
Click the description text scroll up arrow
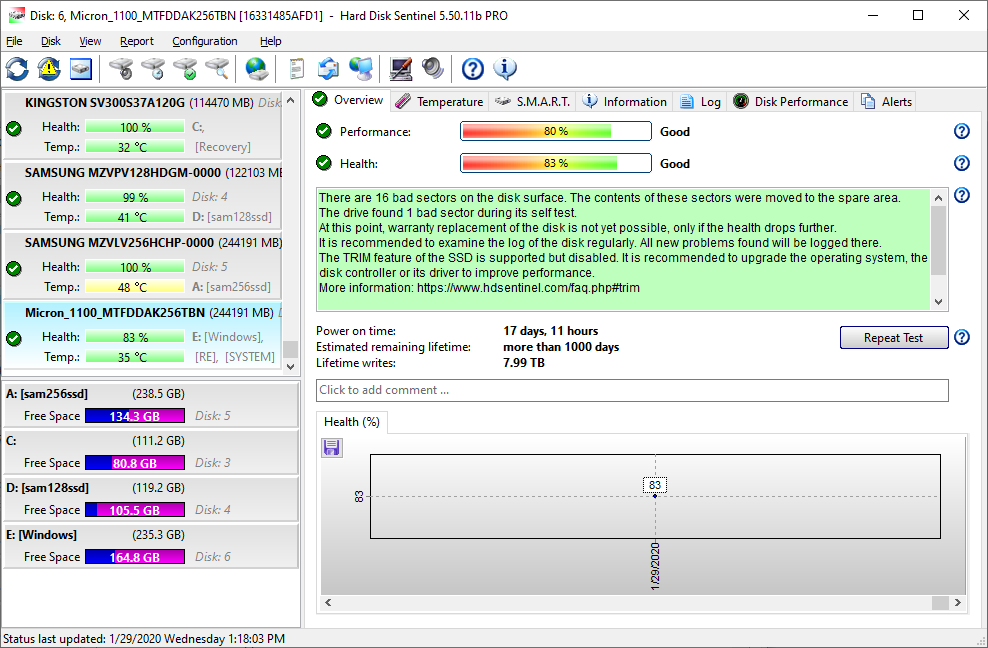[x=938, y=198]
